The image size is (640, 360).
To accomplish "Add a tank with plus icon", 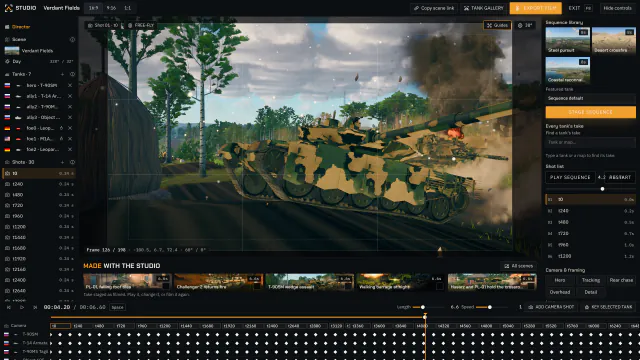I will pyautogui.click(x=62, y=74).
